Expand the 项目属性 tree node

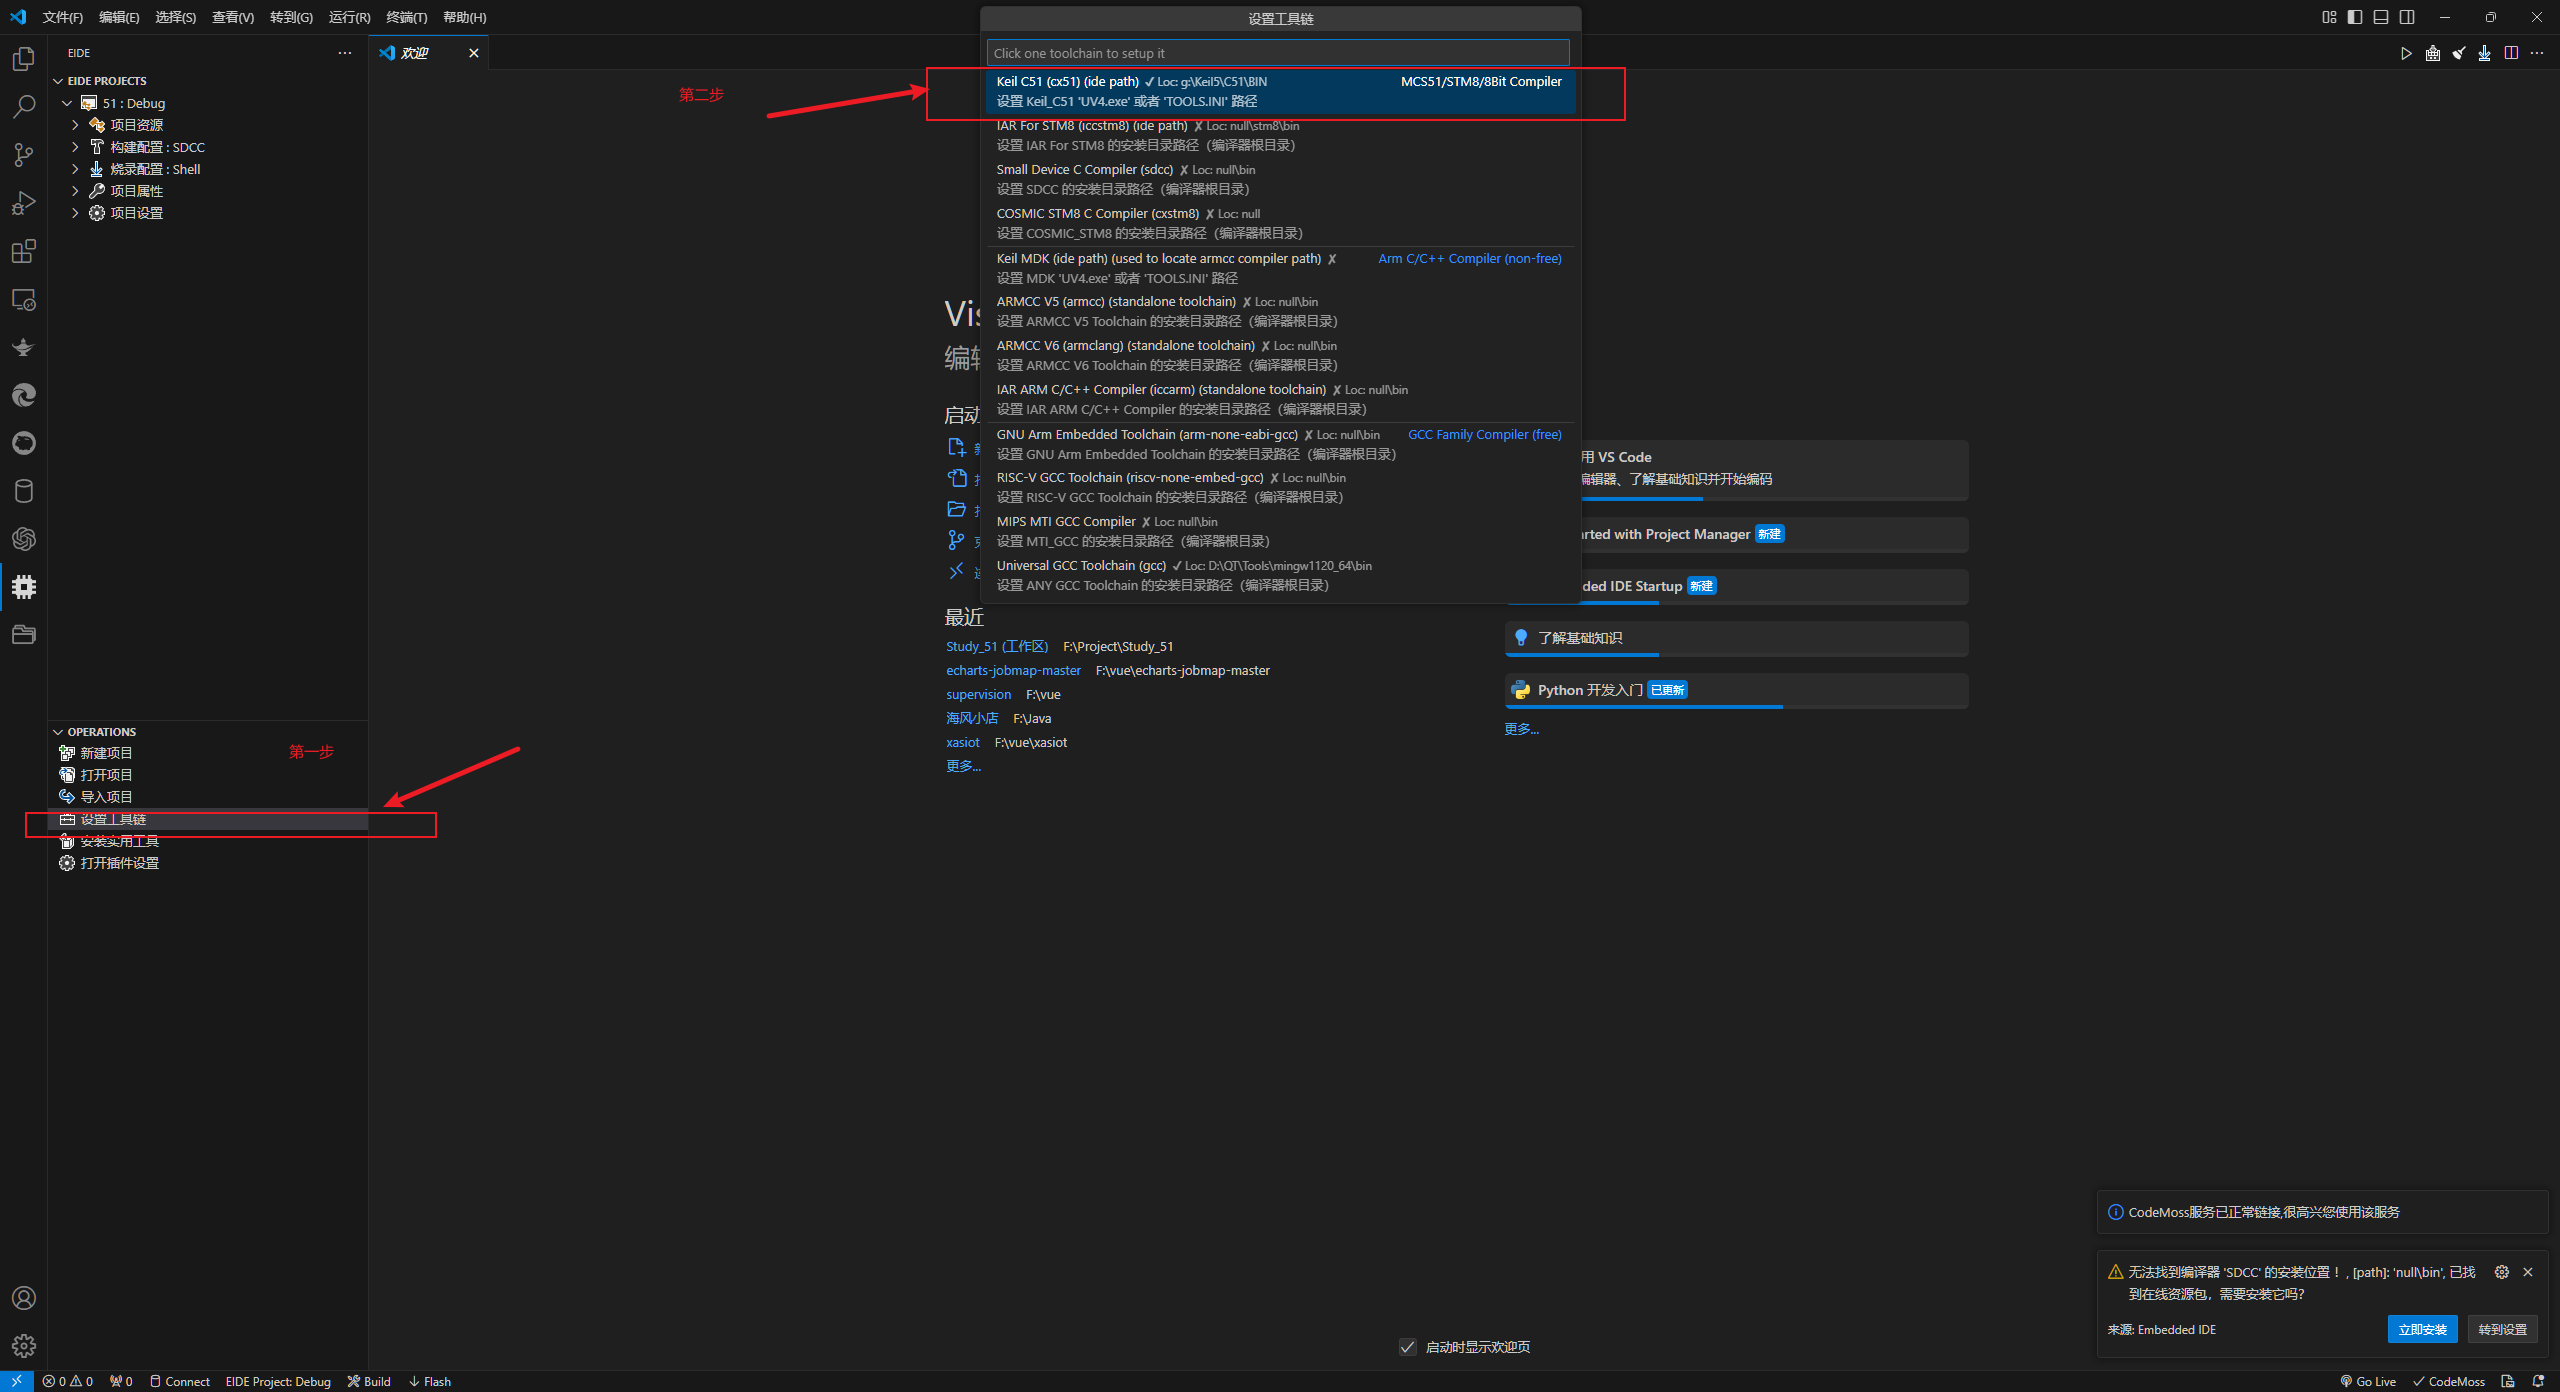click(x=75, y=191)
